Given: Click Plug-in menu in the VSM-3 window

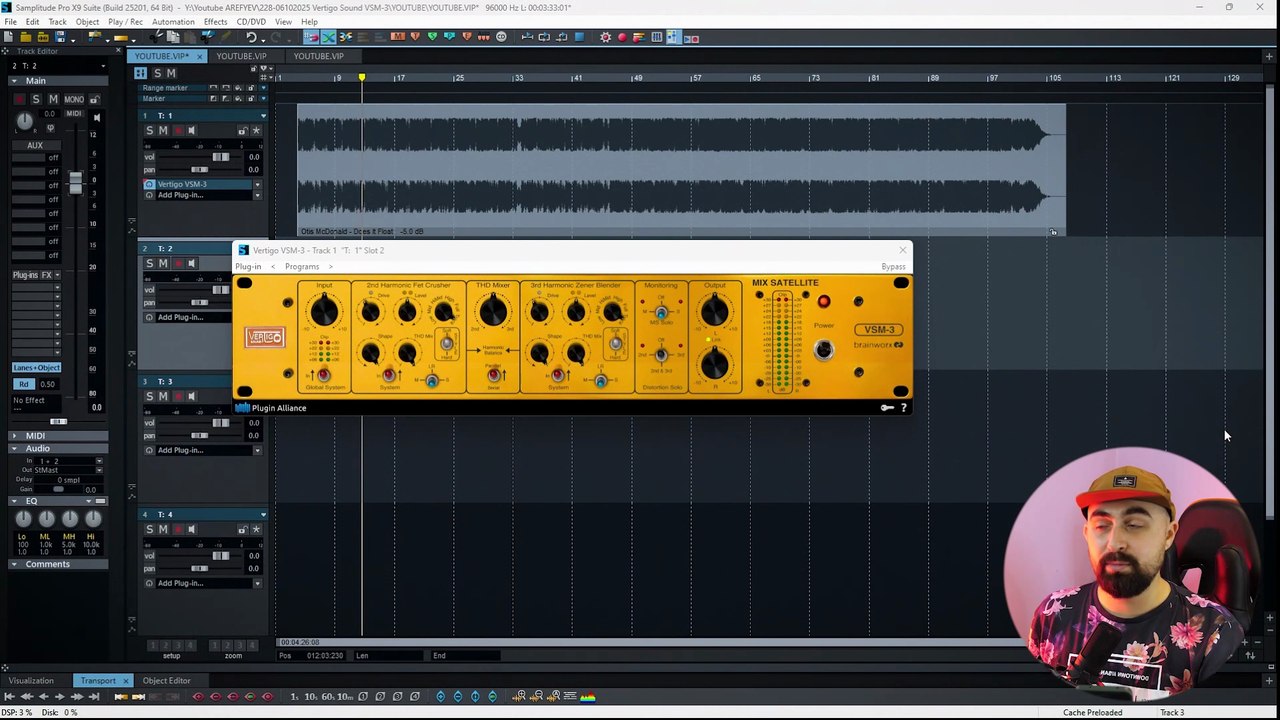Looking at the screenshot, I should (248, 266).
